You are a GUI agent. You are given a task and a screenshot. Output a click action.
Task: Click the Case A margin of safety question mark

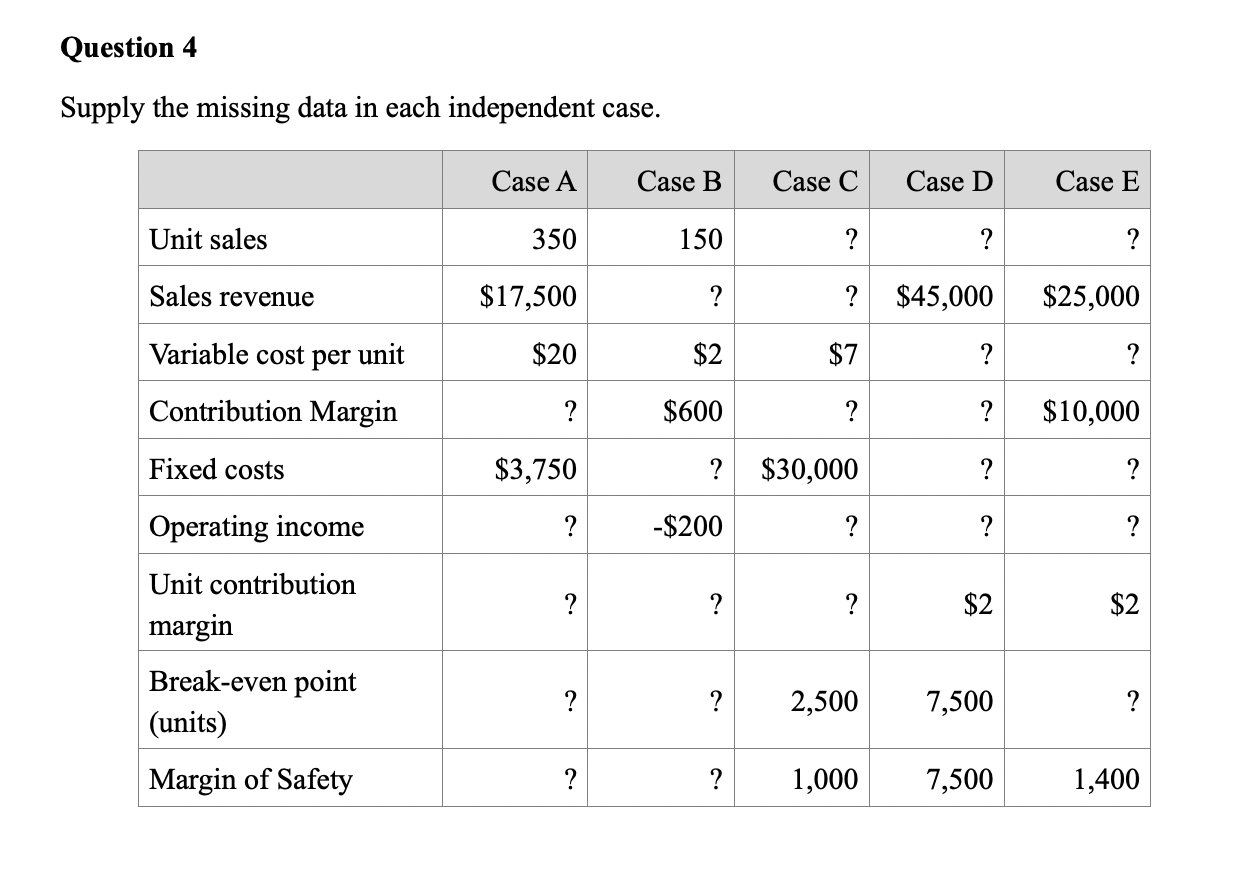(570, 779)
